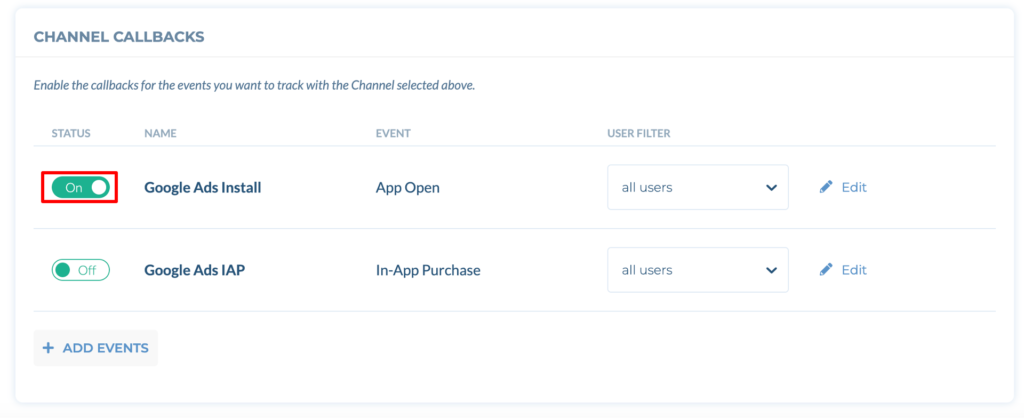The image size is (1024, 418).
Task: Click the pencil icon for Google Ads Install
Action: point(826,187)
